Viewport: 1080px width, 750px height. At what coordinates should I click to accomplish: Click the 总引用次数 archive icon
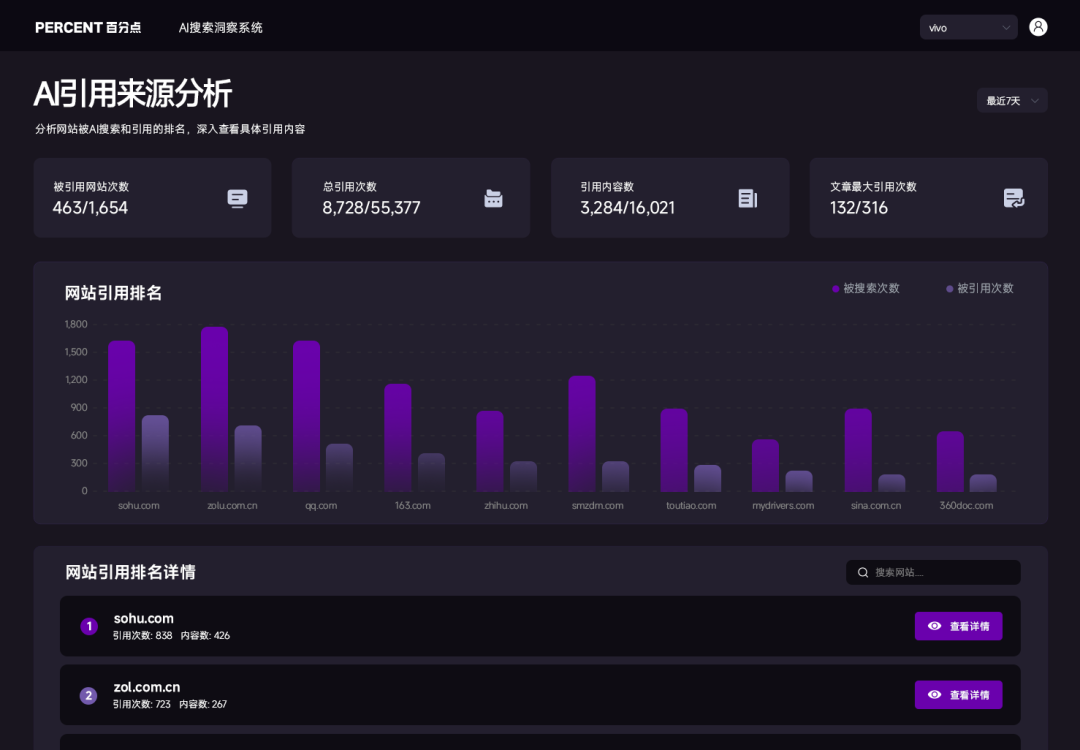[x=494, y=198]
